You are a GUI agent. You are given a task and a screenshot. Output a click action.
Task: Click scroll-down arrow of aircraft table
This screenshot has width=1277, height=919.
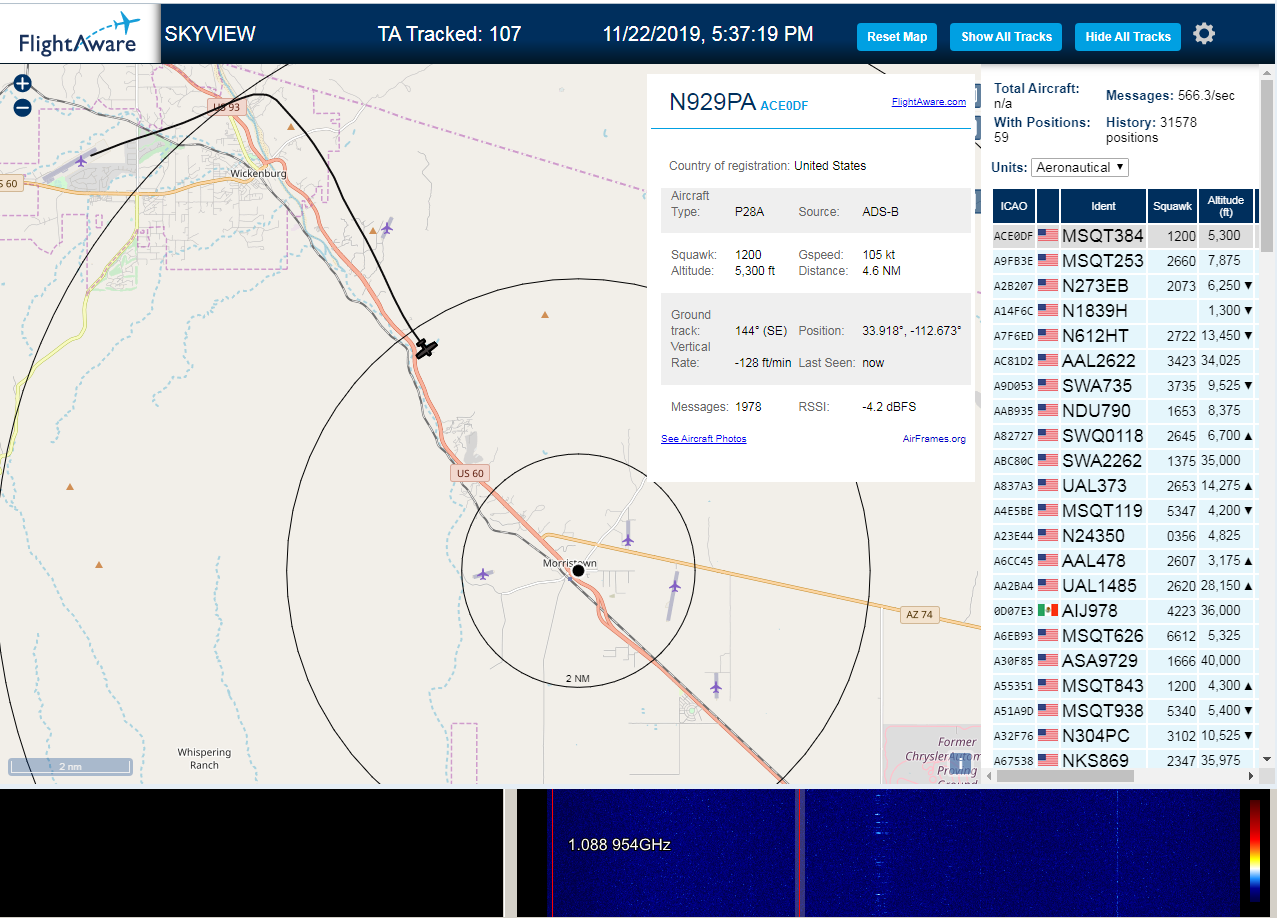coord(1266,759)
